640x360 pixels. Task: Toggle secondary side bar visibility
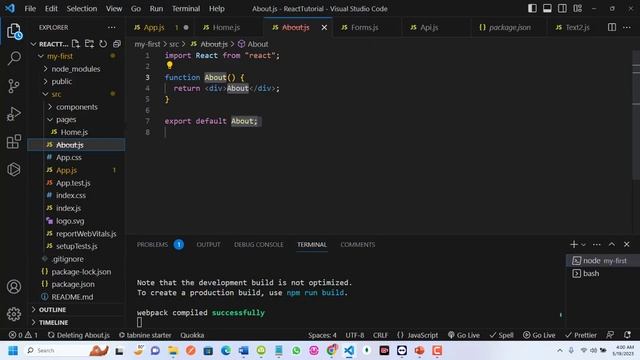[x=562, y=8]
